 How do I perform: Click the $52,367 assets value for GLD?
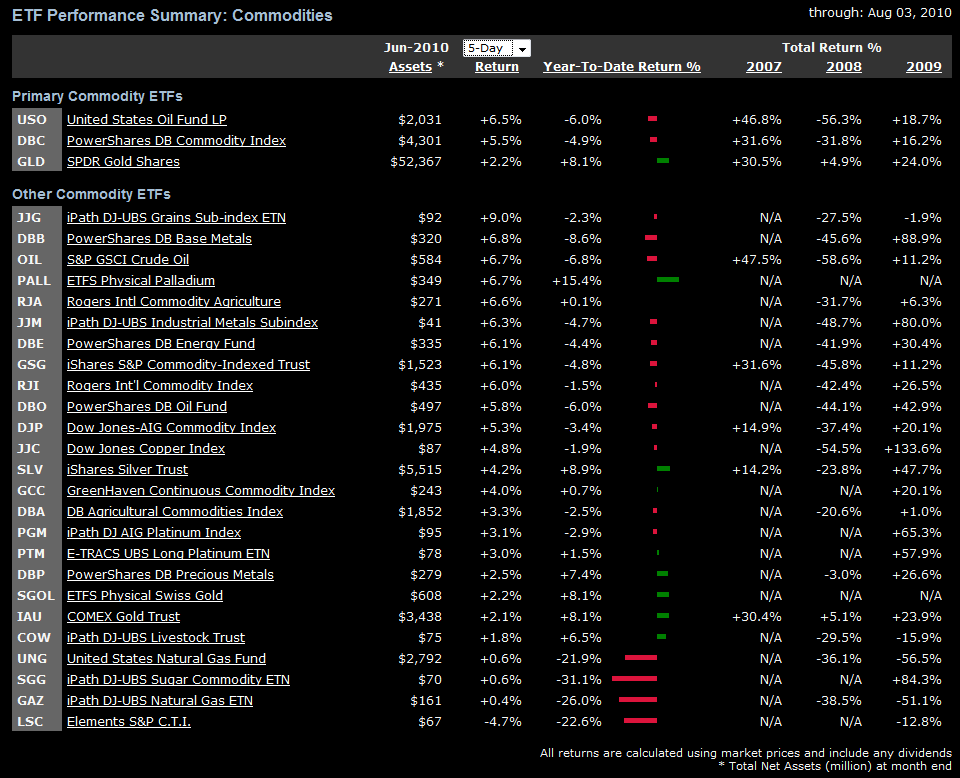coord(416,162)
